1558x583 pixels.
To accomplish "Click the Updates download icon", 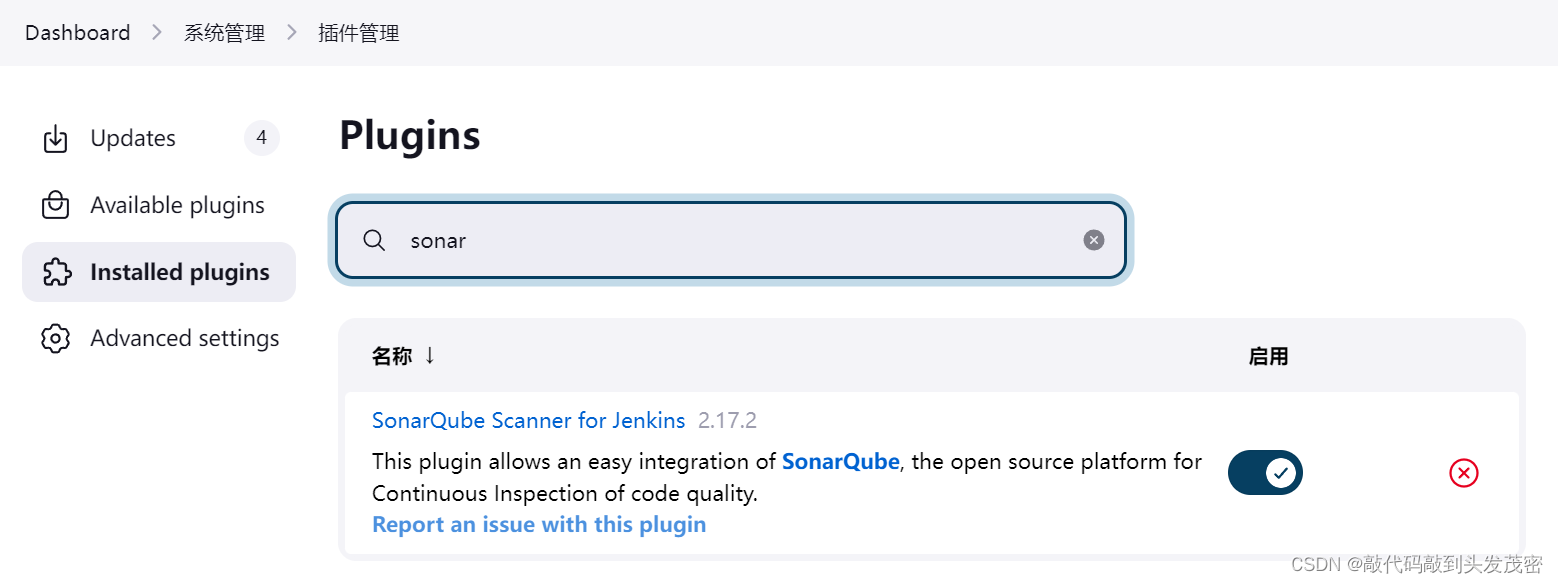I will (55, 139).
